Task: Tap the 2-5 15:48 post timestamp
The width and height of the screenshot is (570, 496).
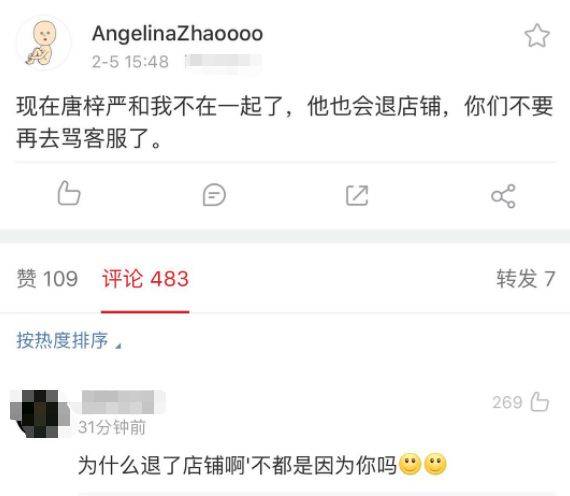Action: (x=130, y=61)
